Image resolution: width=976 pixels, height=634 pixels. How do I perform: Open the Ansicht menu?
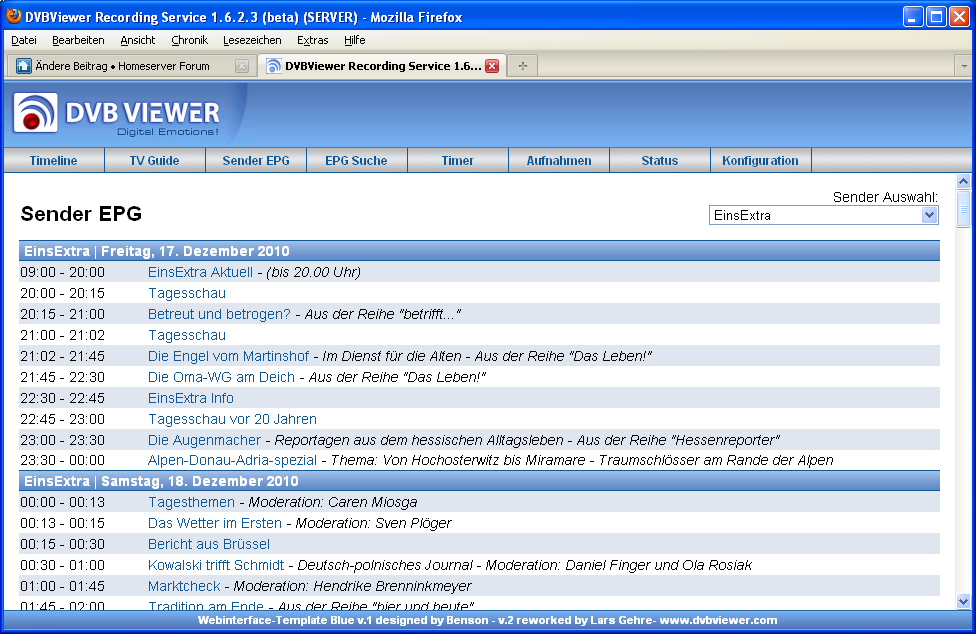[x=138, y=40]
